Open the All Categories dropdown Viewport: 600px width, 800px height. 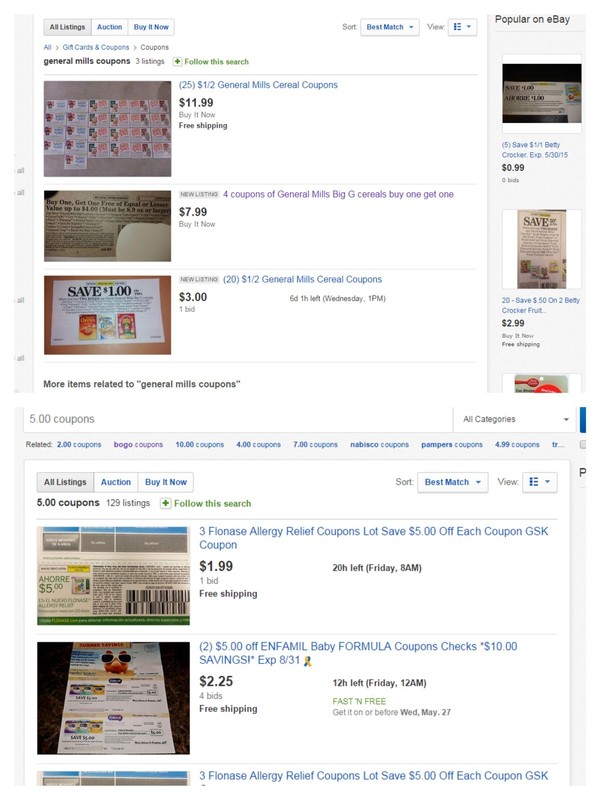(x=515, y=419)
